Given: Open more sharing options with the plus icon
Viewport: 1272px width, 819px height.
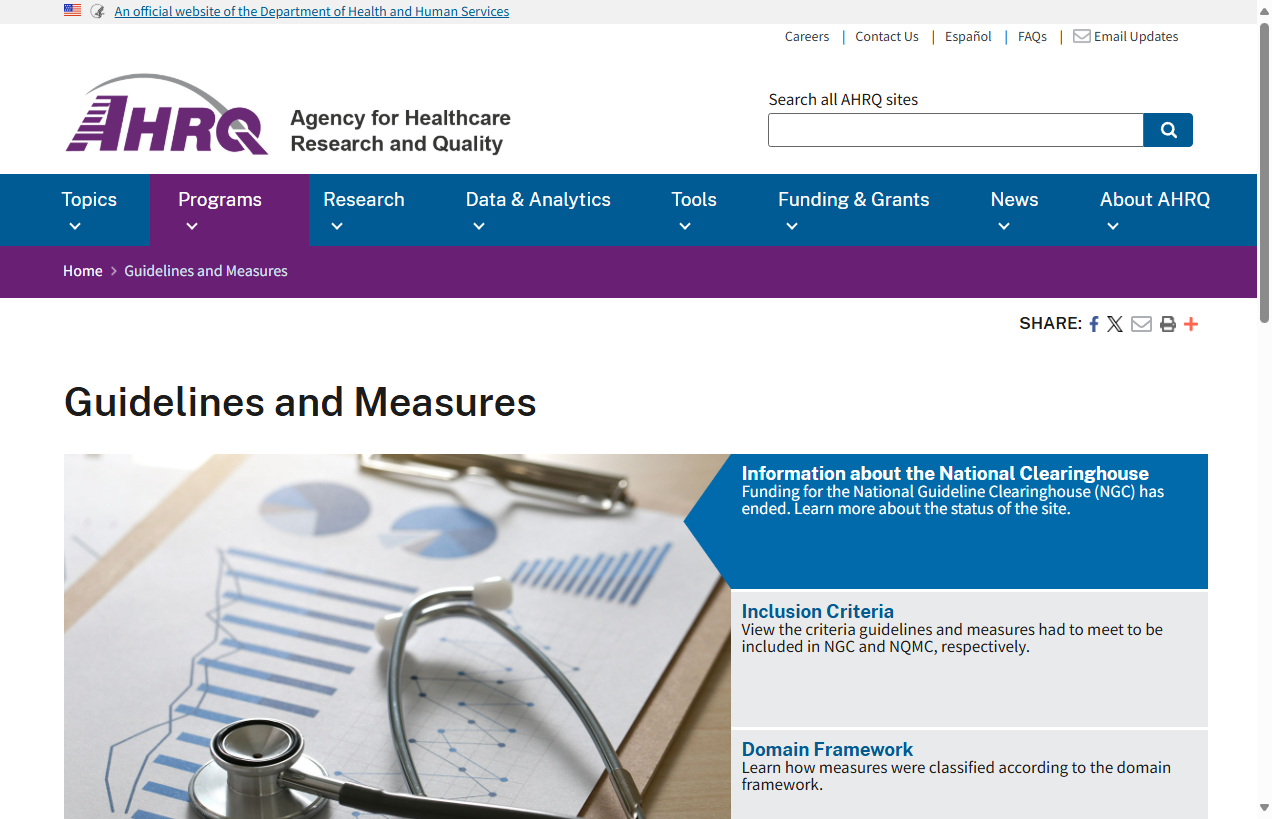Looking at the screenshot, I should 1191,323.
